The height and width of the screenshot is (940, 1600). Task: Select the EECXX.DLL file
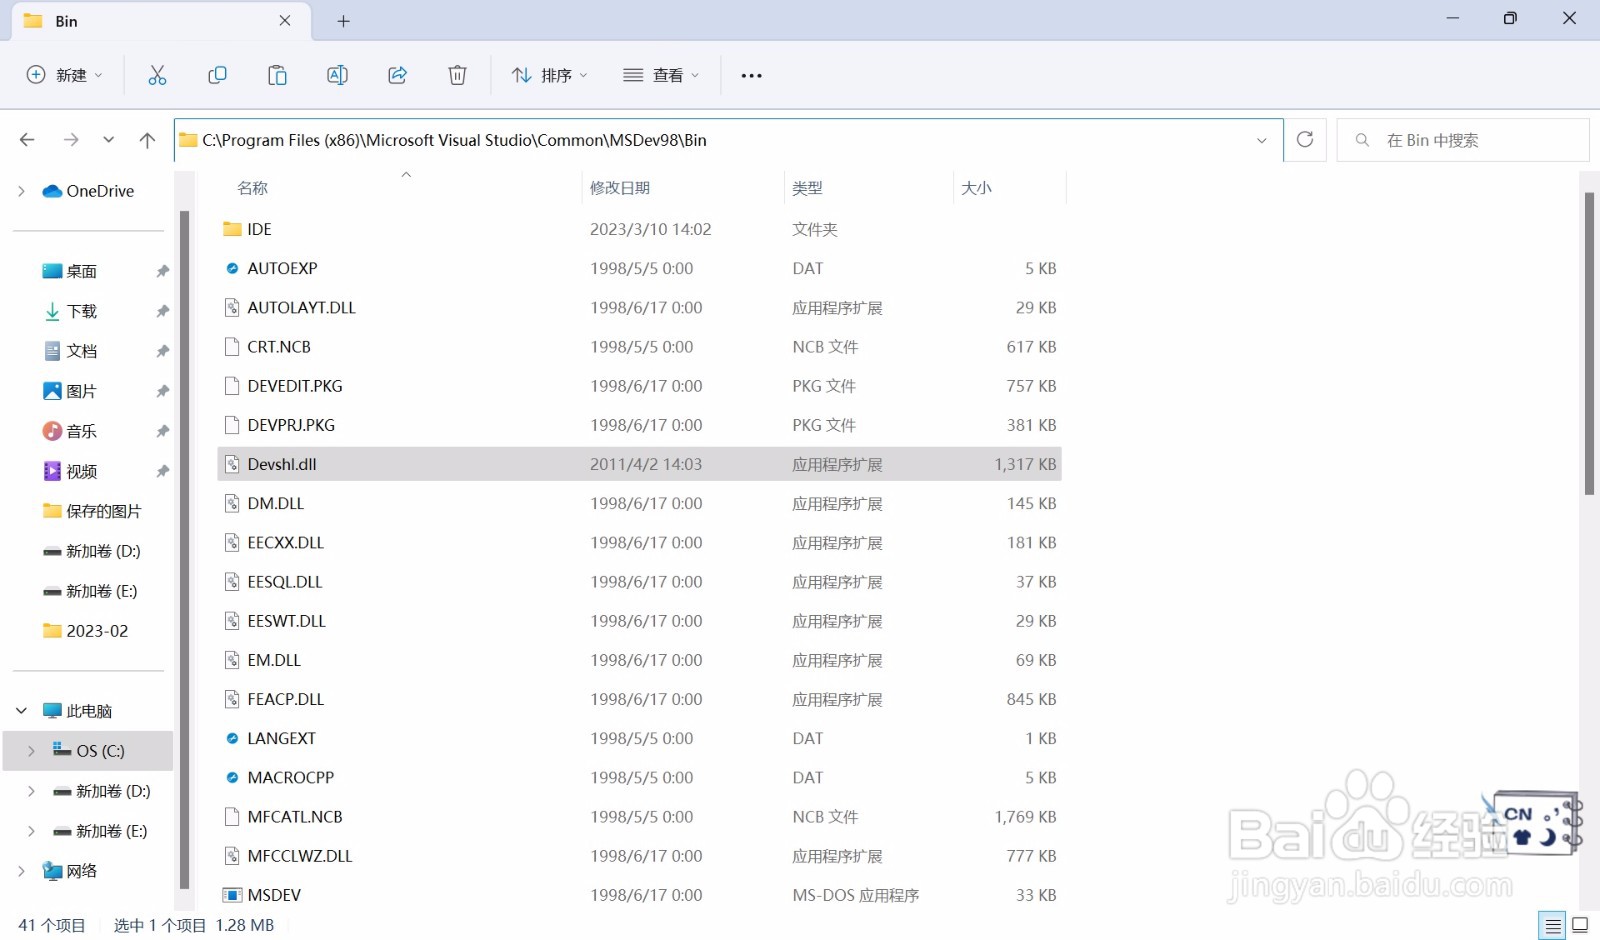(639, 543)
